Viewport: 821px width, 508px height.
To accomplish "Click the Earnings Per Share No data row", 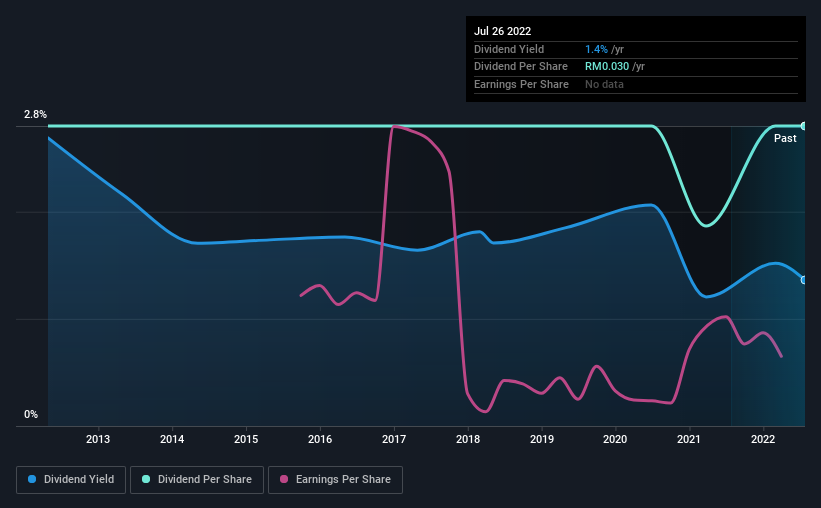I will click(x=636, y=84).
